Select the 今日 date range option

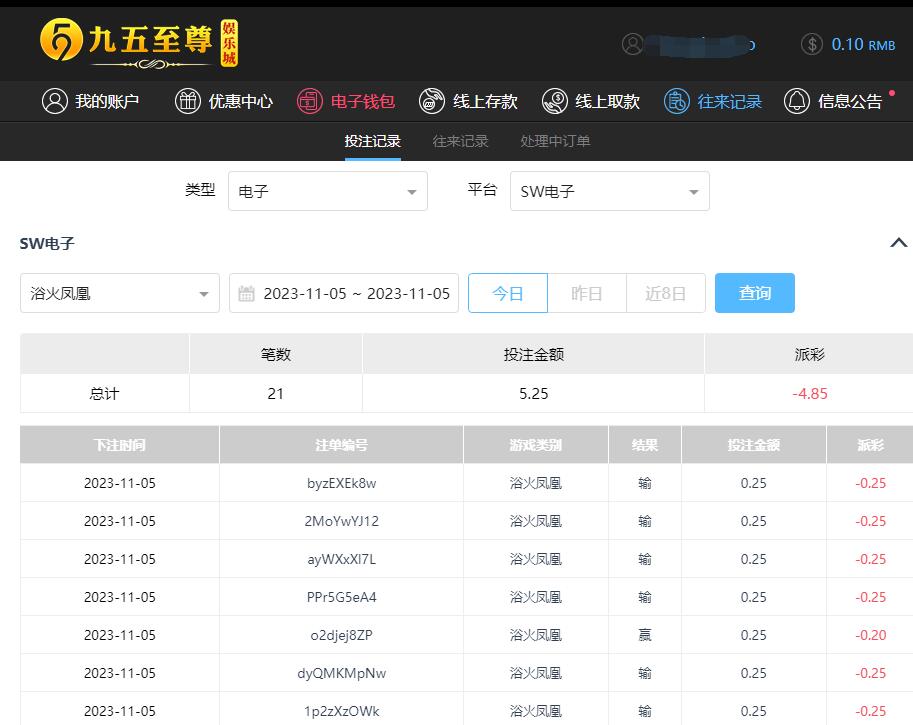click(x=508, y=293)
